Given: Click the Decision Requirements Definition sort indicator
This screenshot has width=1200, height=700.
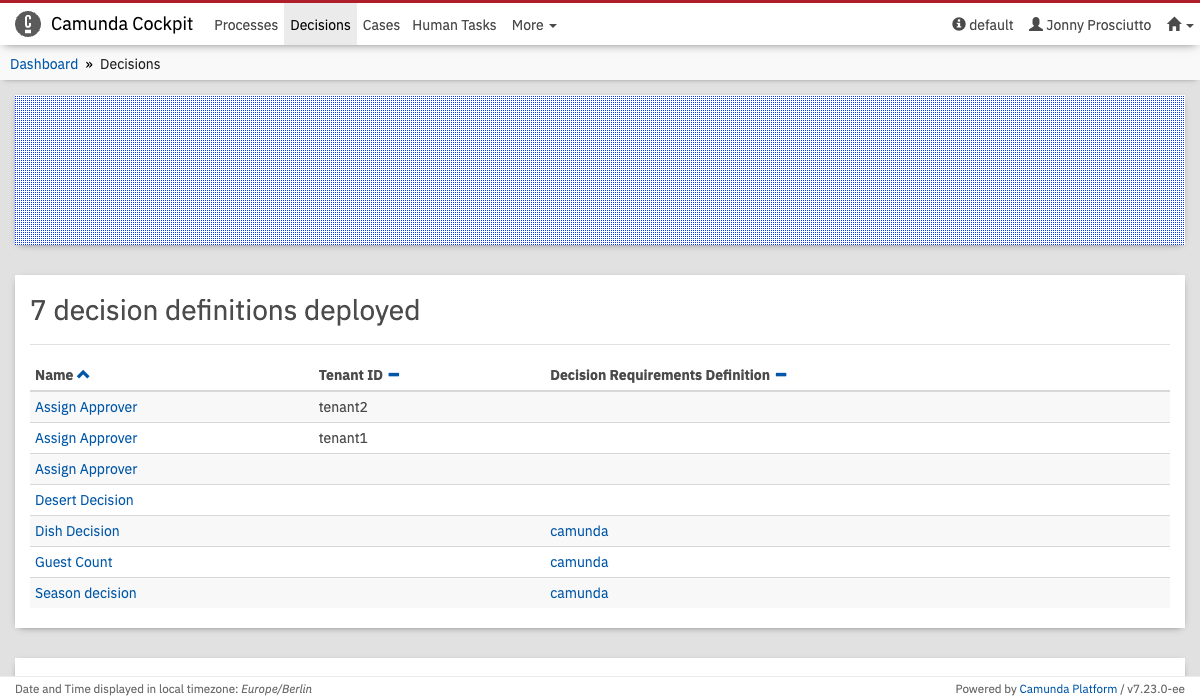Looking at the screenshot, I should coord(781,375).
